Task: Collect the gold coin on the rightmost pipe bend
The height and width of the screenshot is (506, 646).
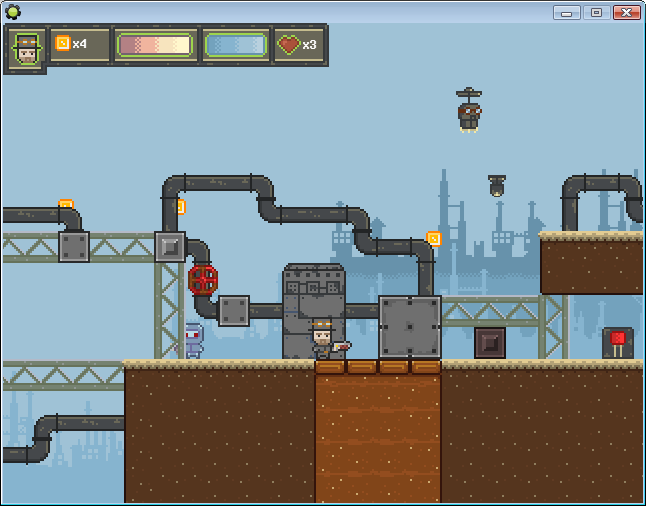Action: (x=433, y=238)
